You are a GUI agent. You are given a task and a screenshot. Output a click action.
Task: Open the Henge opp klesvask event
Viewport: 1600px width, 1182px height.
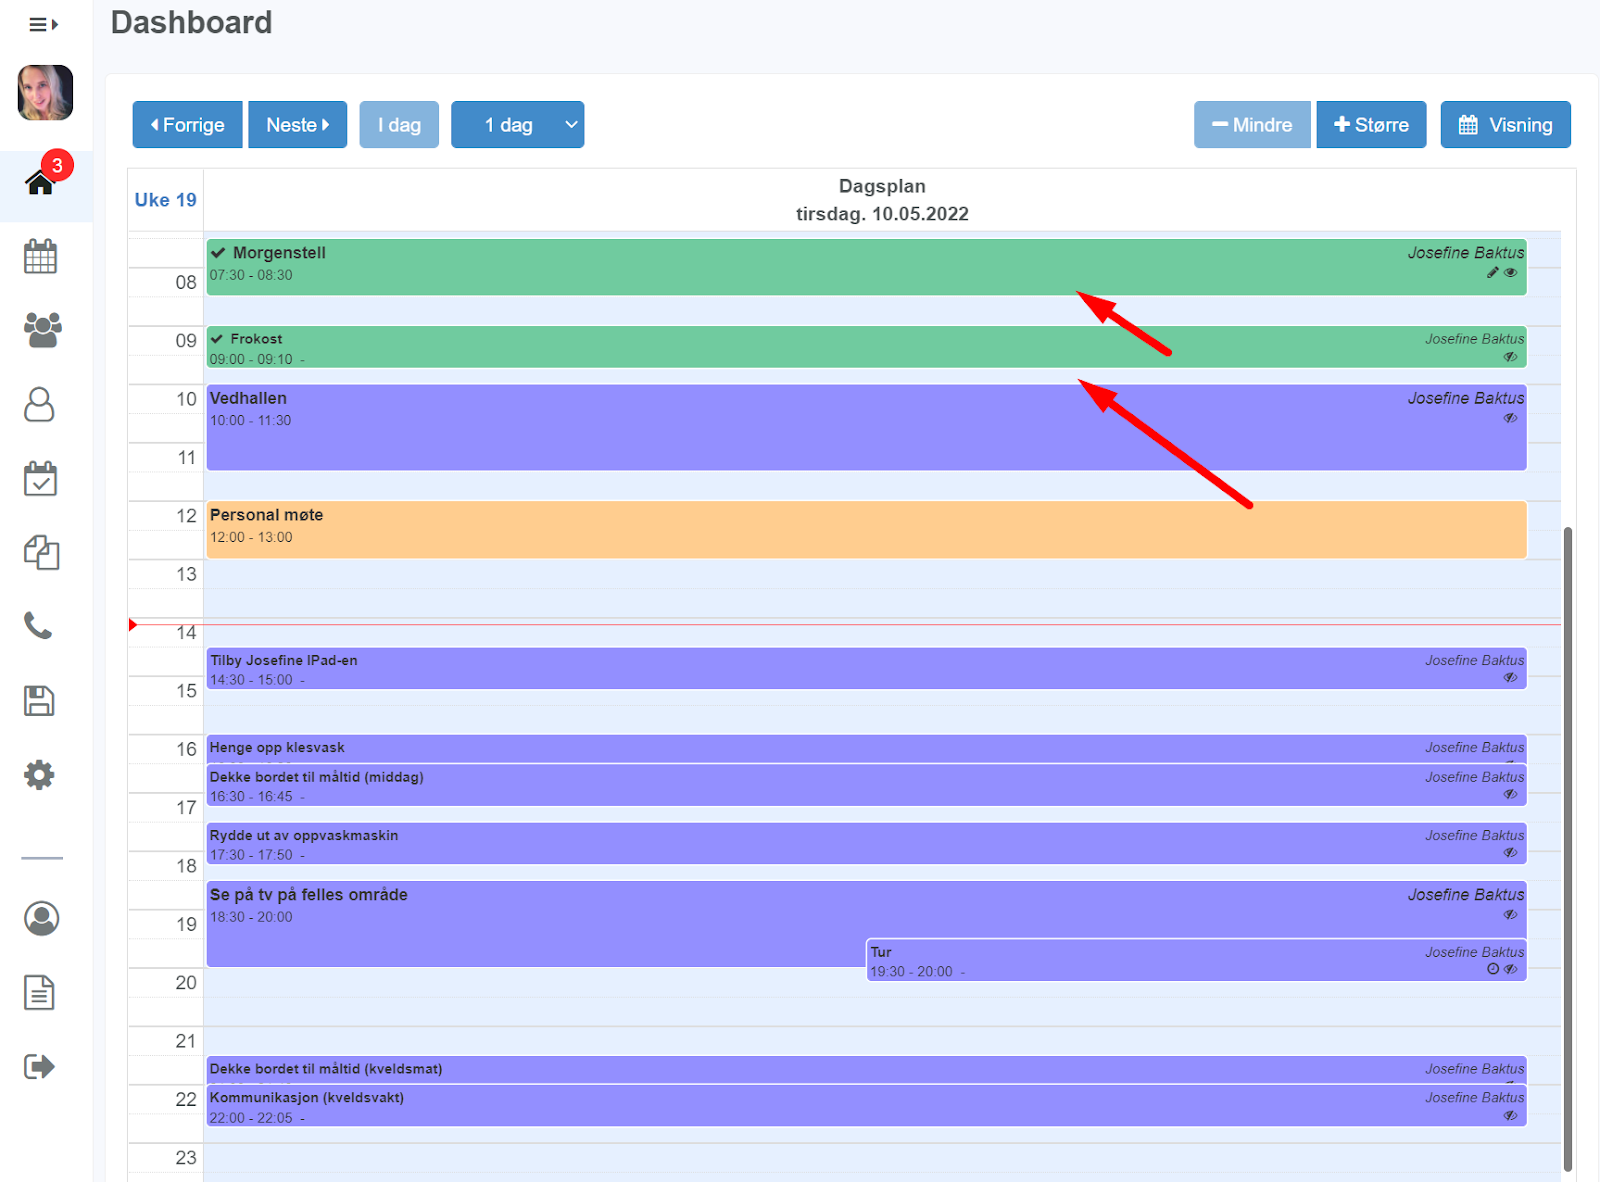click(866, 748)
